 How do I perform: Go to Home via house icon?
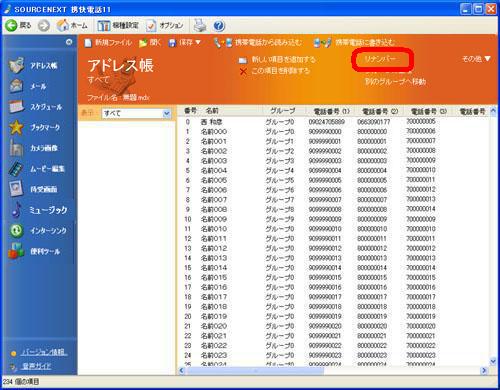pyautogui.click(x=63, y=25)
